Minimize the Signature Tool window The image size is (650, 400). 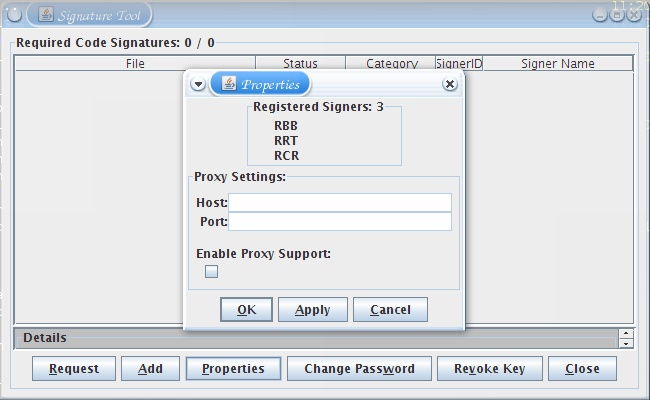coord(599,15)
